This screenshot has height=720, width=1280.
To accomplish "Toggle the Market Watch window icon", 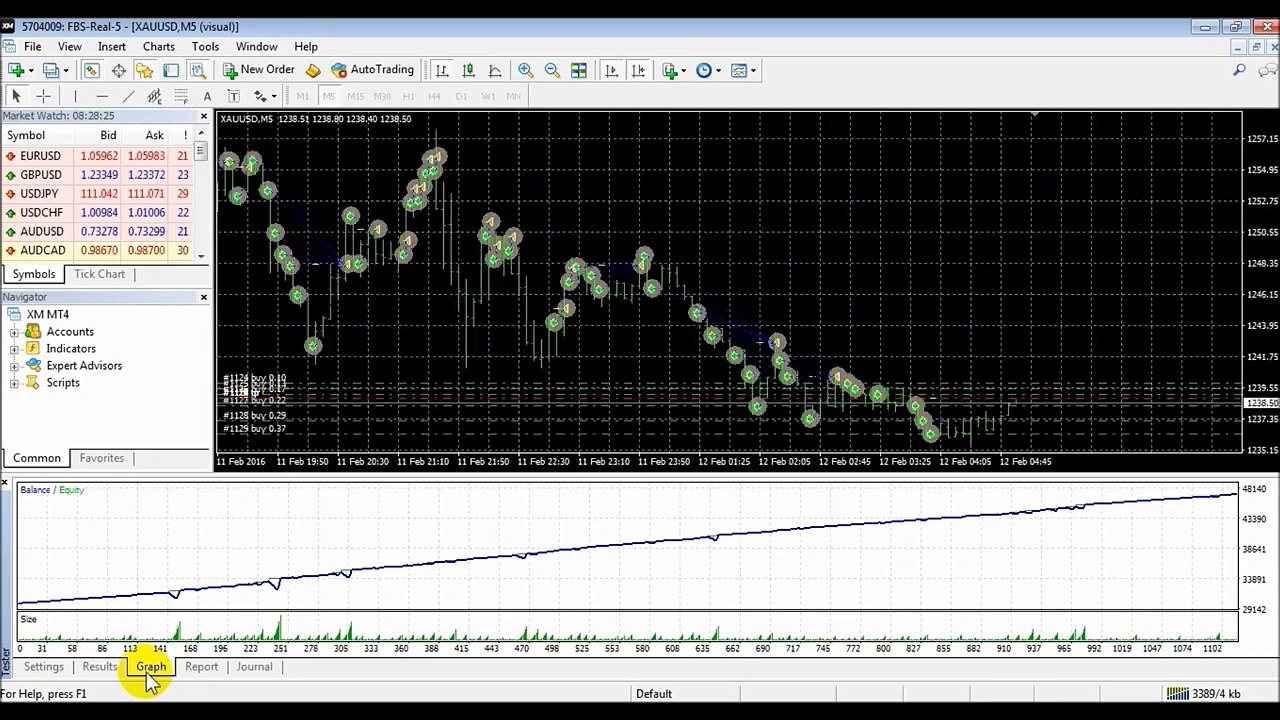I will click(91, 70).
